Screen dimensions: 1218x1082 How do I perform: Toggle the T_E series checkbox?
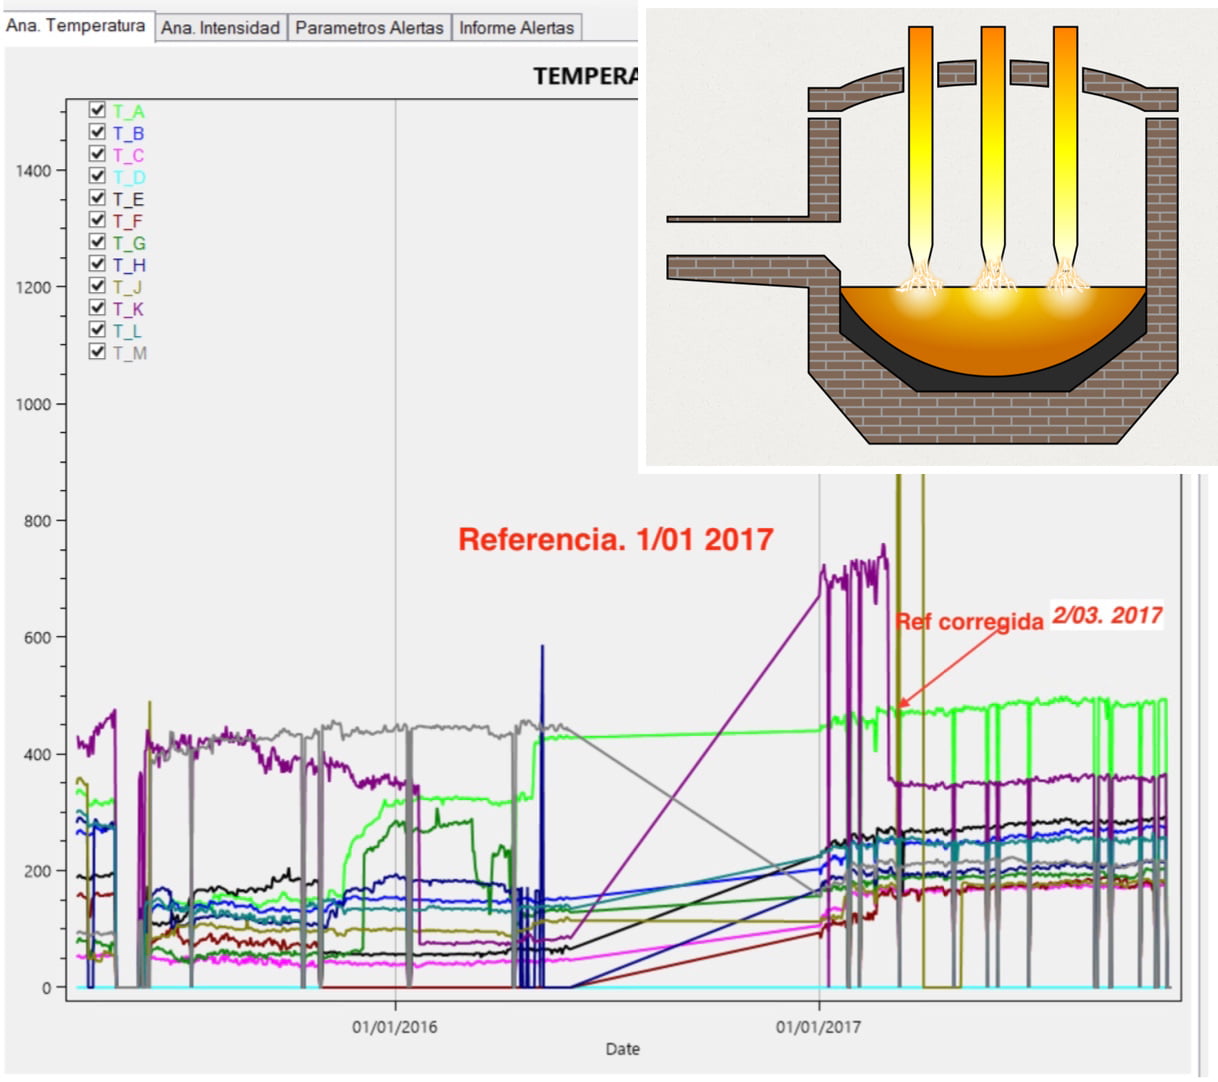[97, 198]
